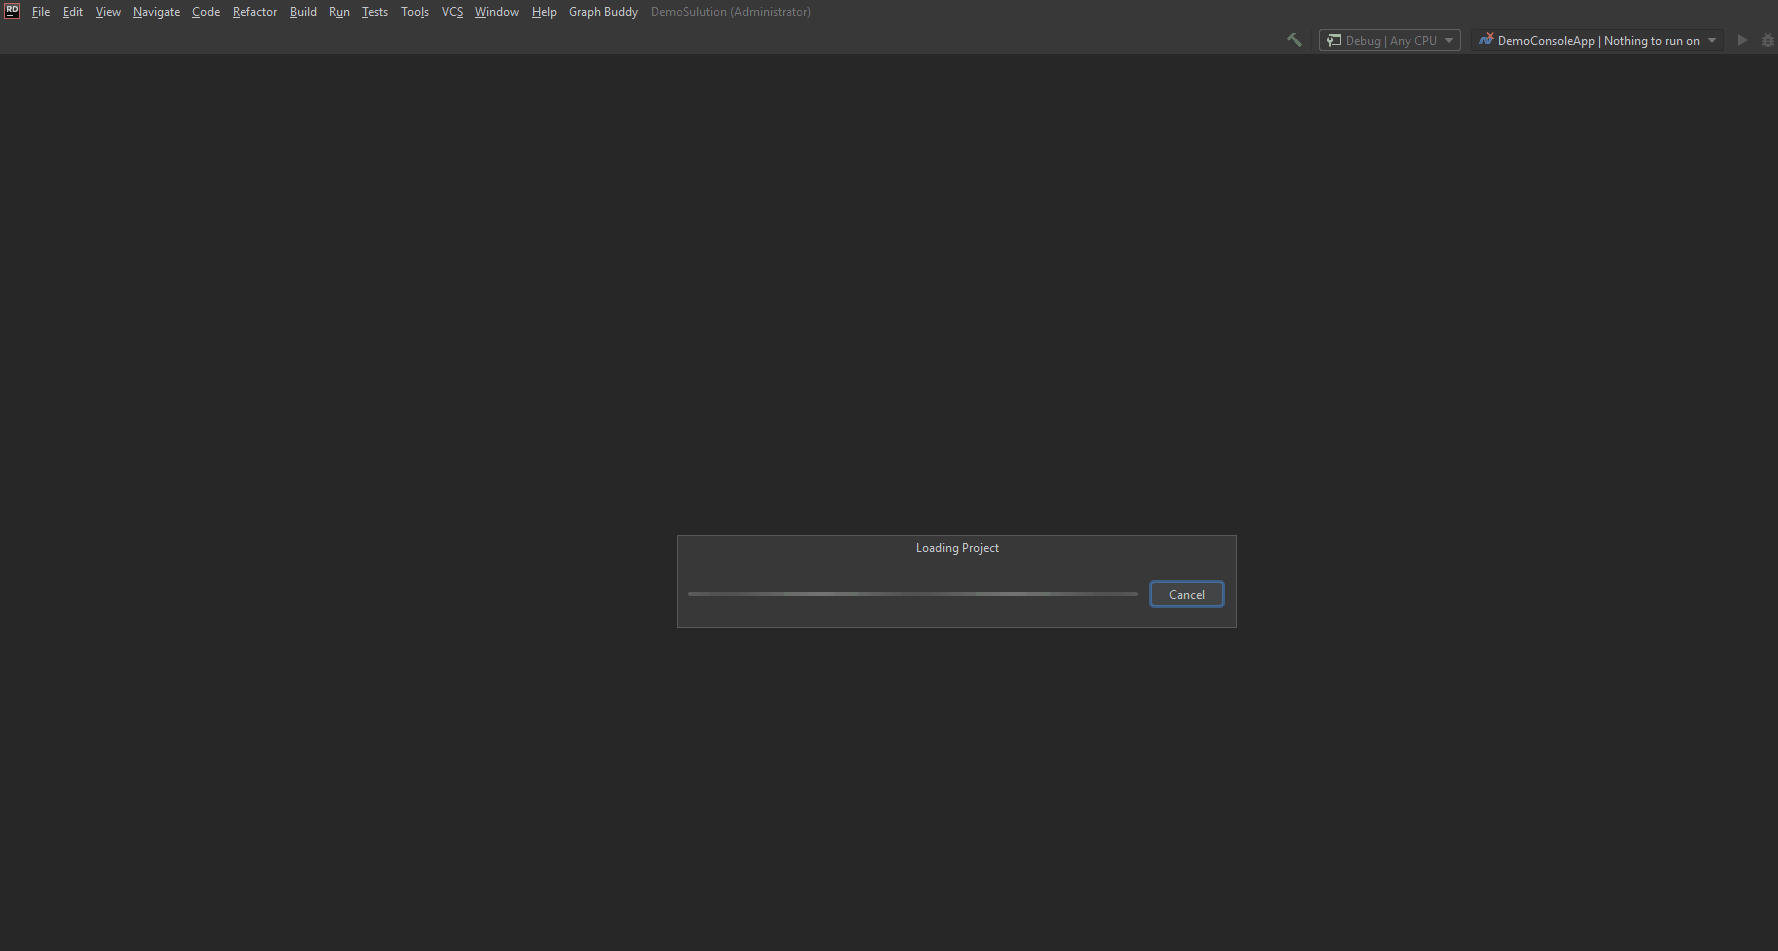Click the DemoSulution (Administrator) title text
Screen dimensions: 1778x951
pyautogui.click(x=730, y=11)
